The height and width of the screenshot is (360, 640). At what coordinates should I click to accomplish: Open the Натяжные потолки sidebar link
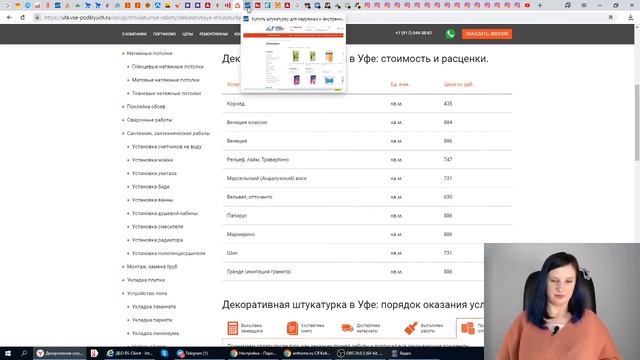(149, 53)
